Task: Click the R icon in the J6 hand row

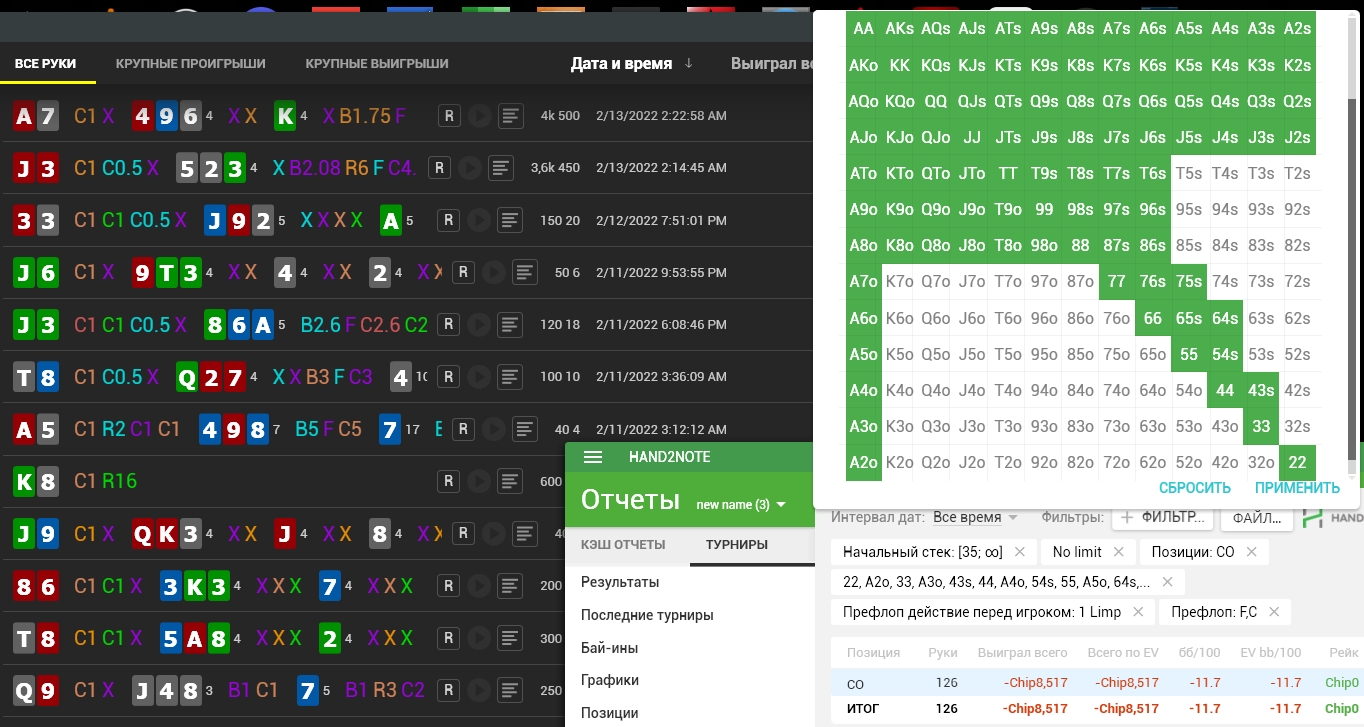Action: 463,272
